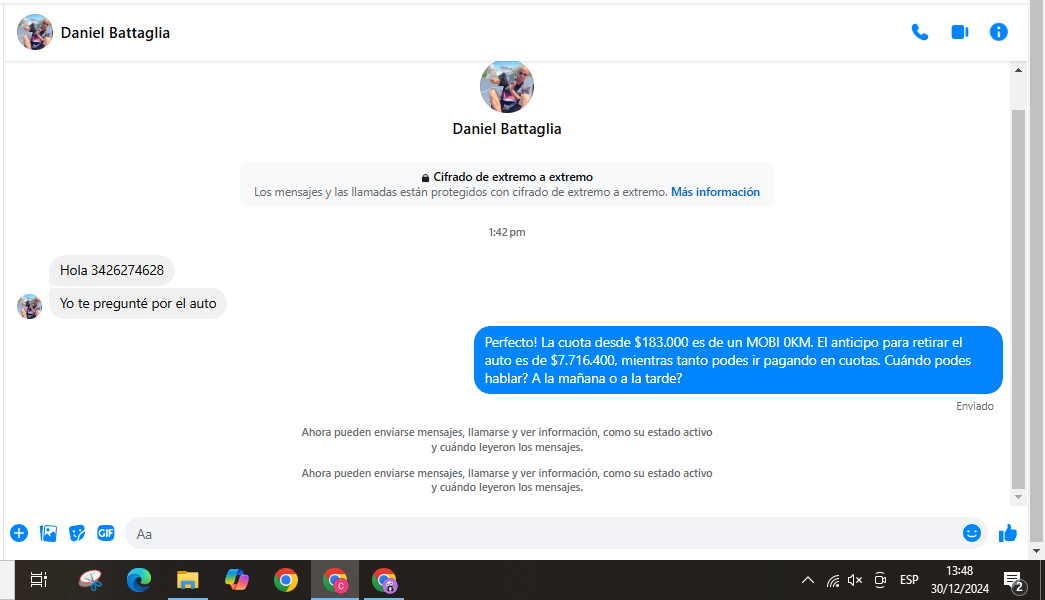Click the large centered profile picture

coord(507,87)
